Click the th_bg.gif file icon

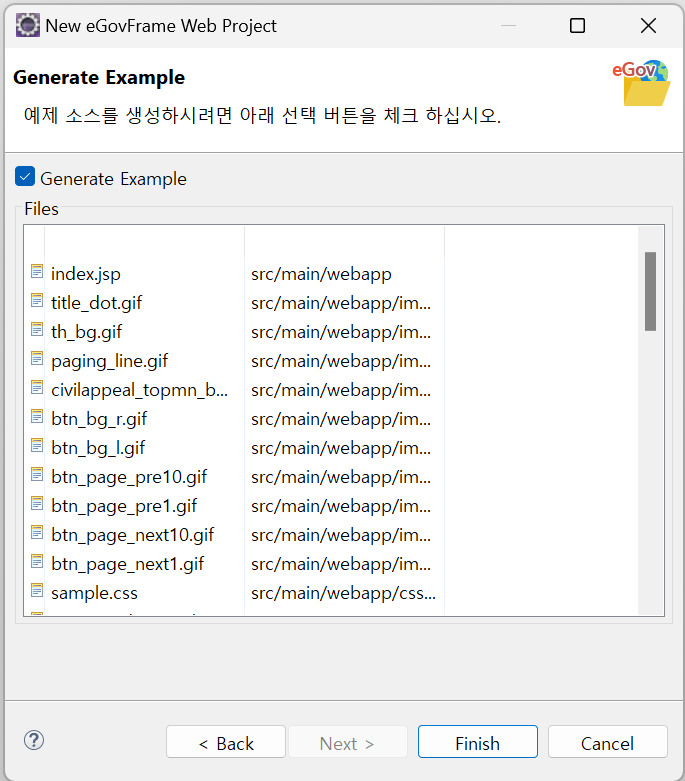tap(37, 330)
